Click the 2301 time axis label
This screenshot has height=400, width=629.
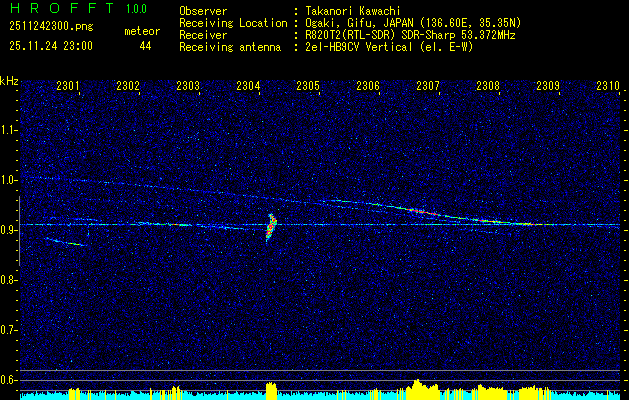(67, 85)
